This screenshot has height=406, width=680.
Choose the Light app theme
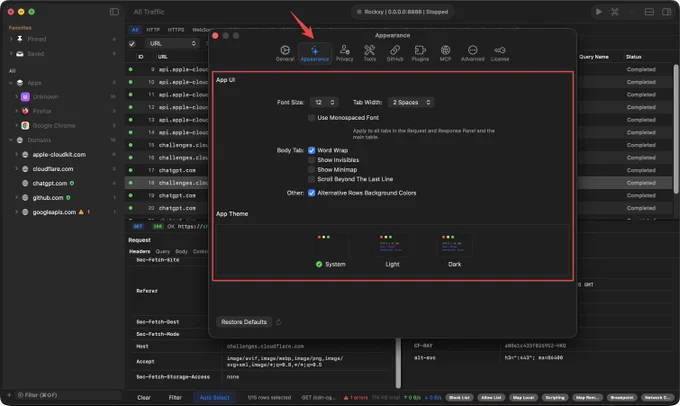click(x=392, y=251)
